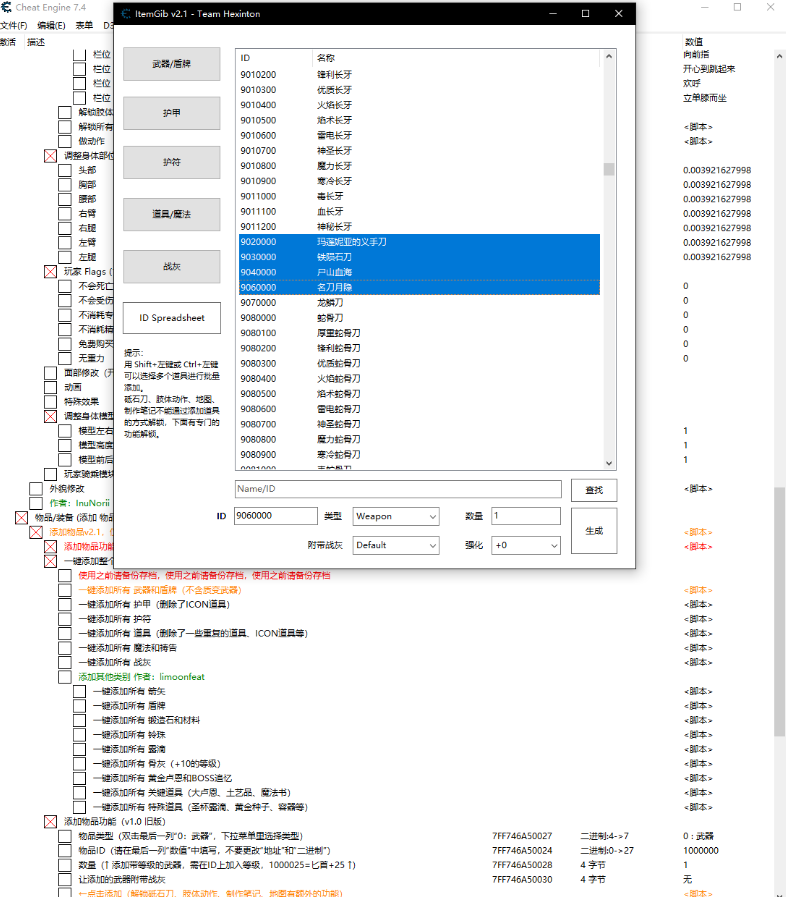Toggle the 一键添加所有 护符 checkbox
786x897 pixels.
pyautogui.click(x=65, y=619)
